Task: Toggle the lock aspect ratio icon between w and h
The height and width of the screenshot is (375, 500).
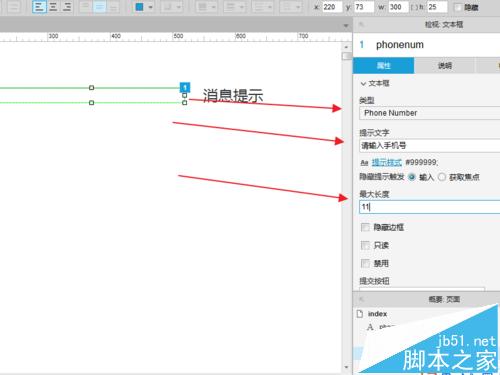Action: tap(415, 7)
